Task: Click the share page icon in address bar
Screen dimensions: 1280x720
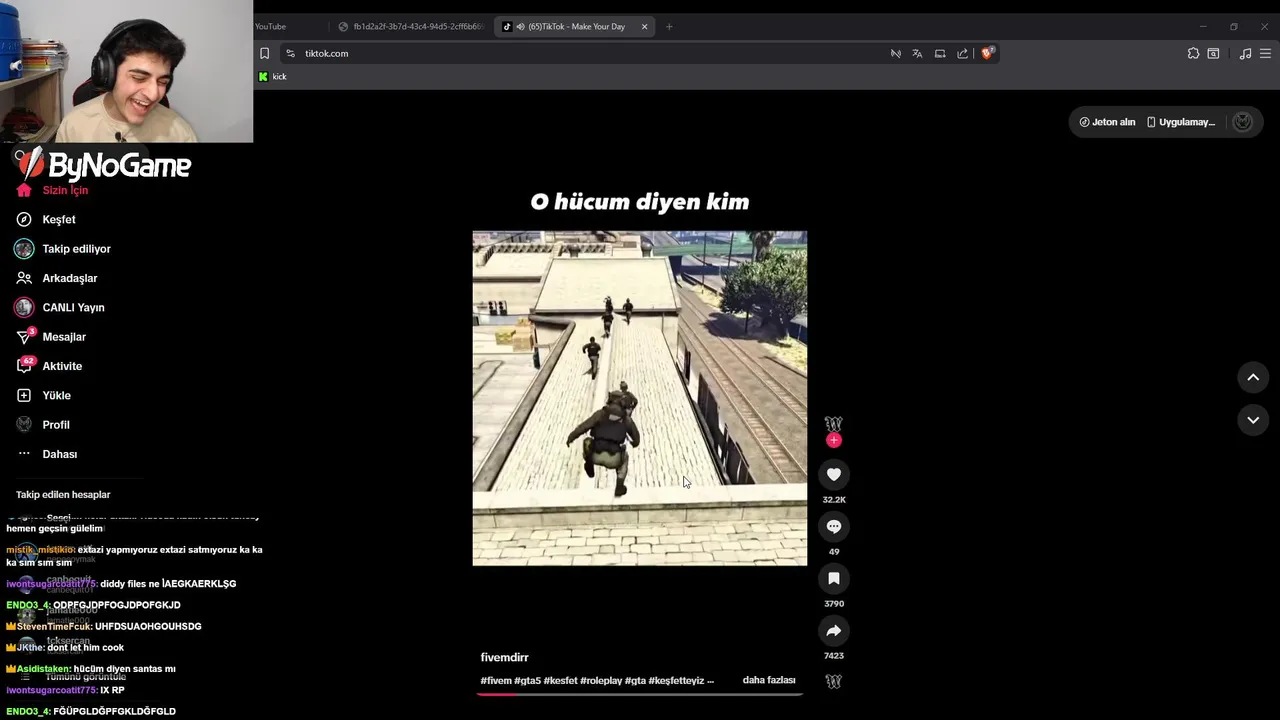Action: click(962, 53)
